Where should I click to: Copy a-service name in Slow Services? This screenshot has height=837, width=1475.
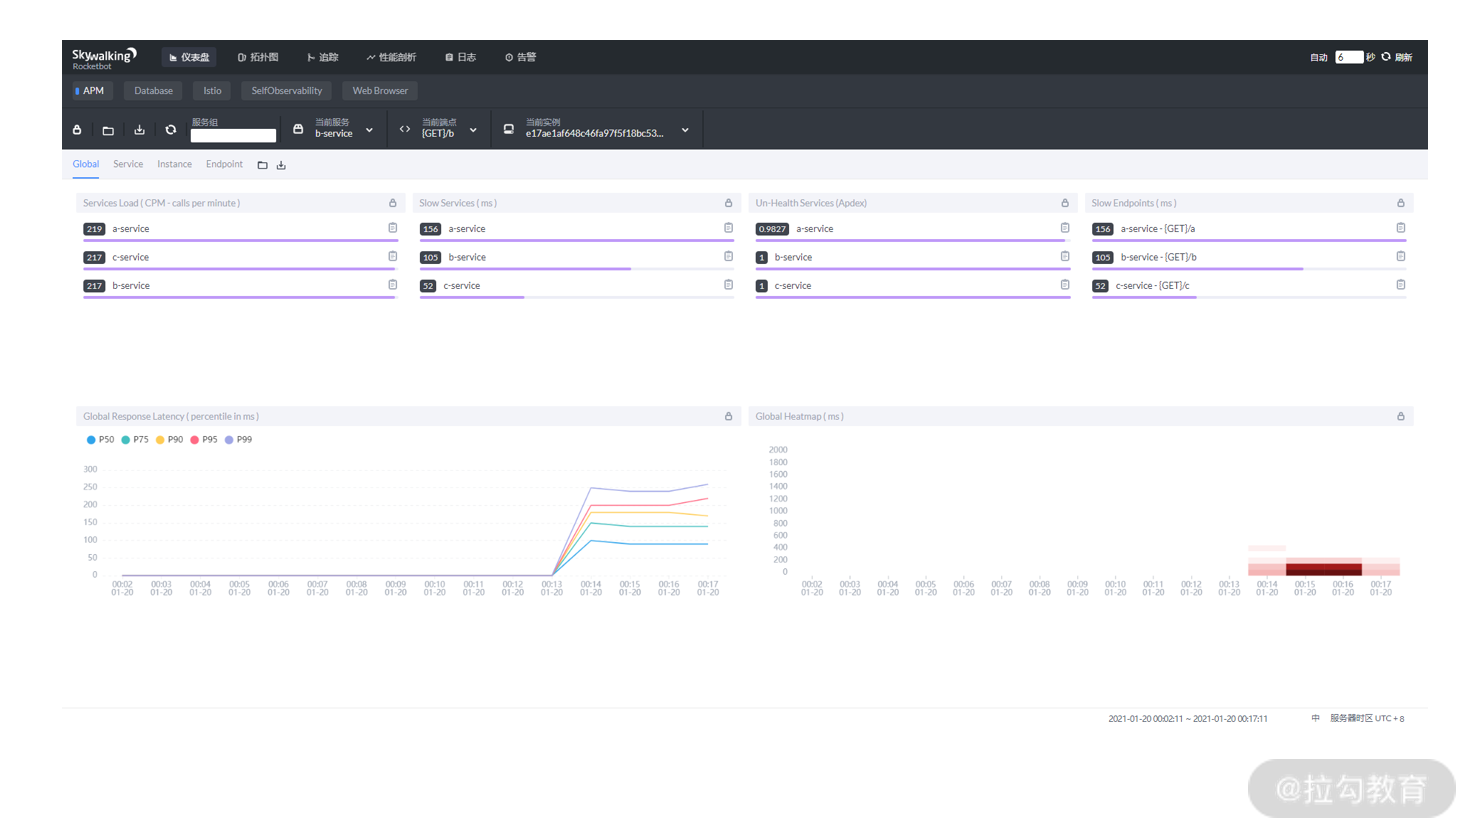(729, 228)
